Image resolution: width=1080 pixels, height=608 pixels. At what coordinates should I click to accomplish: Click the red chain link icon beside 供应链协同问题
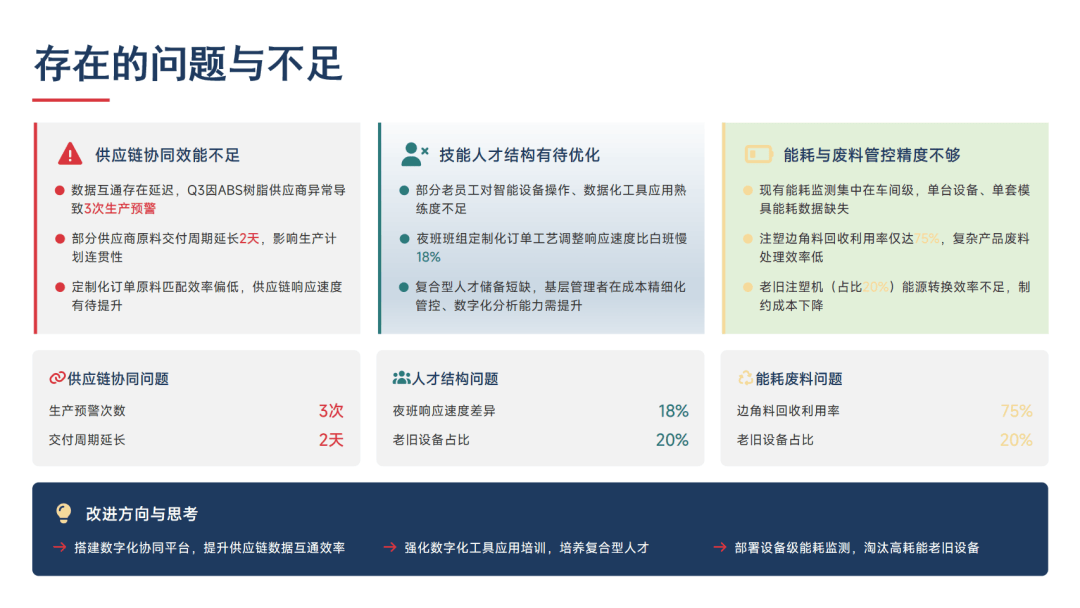pos(57,378)
